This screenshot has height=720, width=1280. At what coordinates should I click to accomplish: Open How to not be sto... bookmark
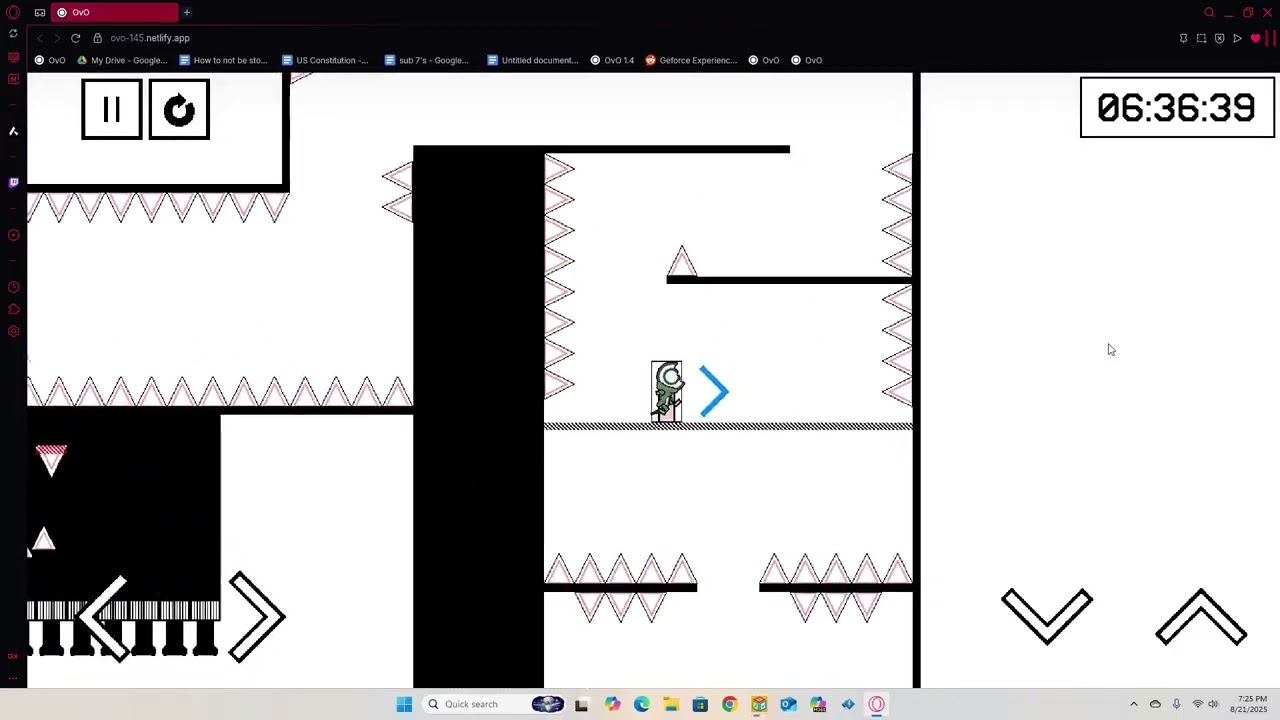coord(223,60)
